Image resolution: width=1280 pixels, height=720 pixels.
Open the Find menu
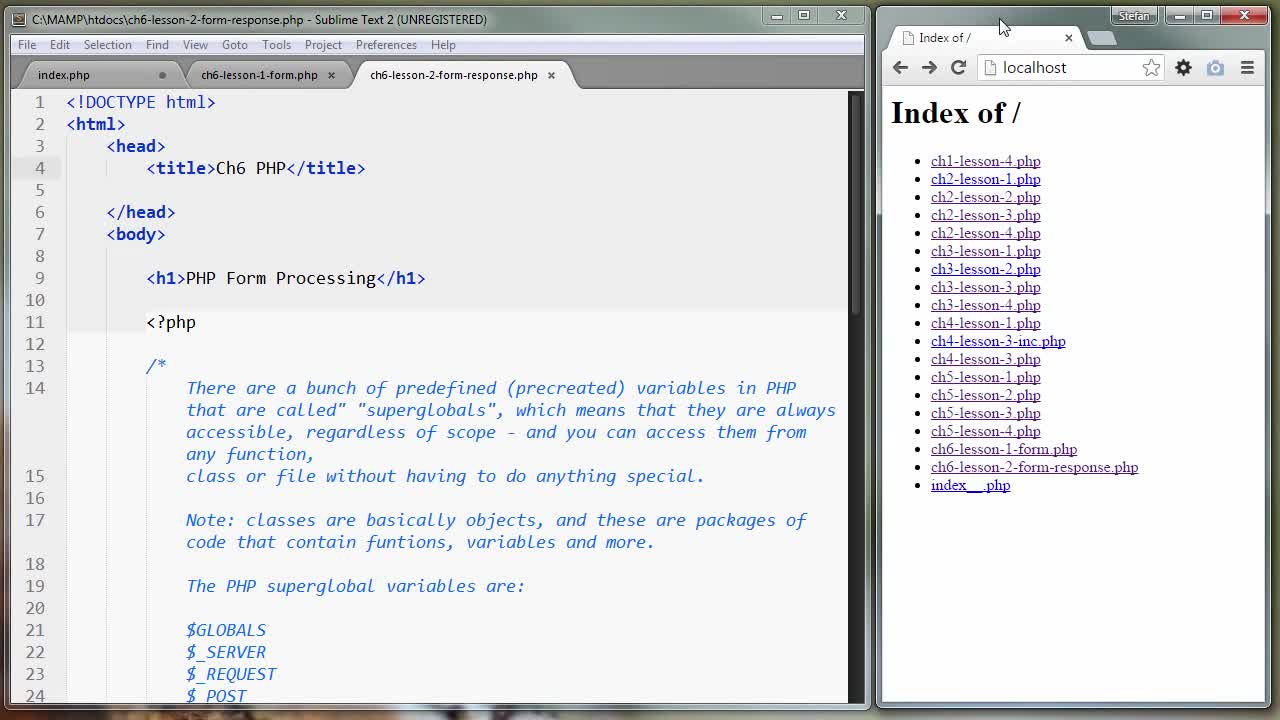(157, 45)
